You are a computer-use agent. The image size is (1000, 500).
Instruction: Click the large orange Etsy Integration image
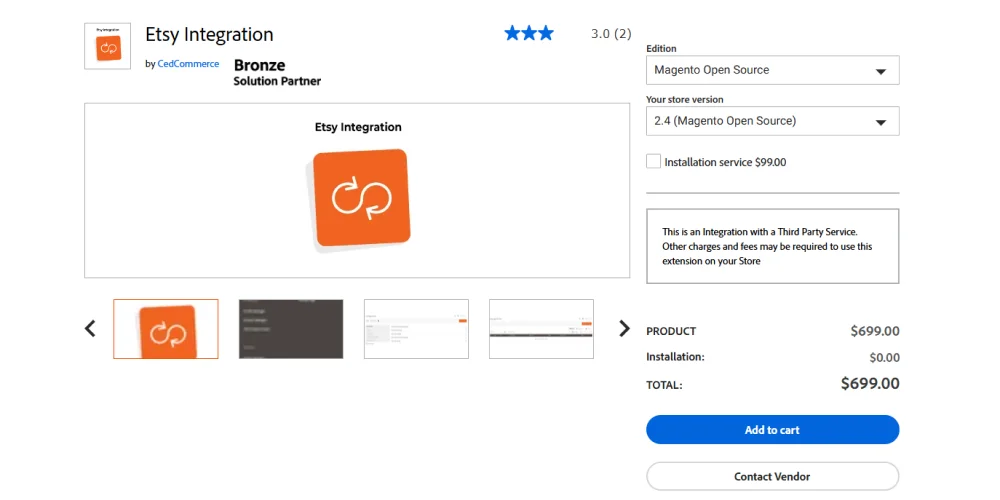tap(360, 200)
